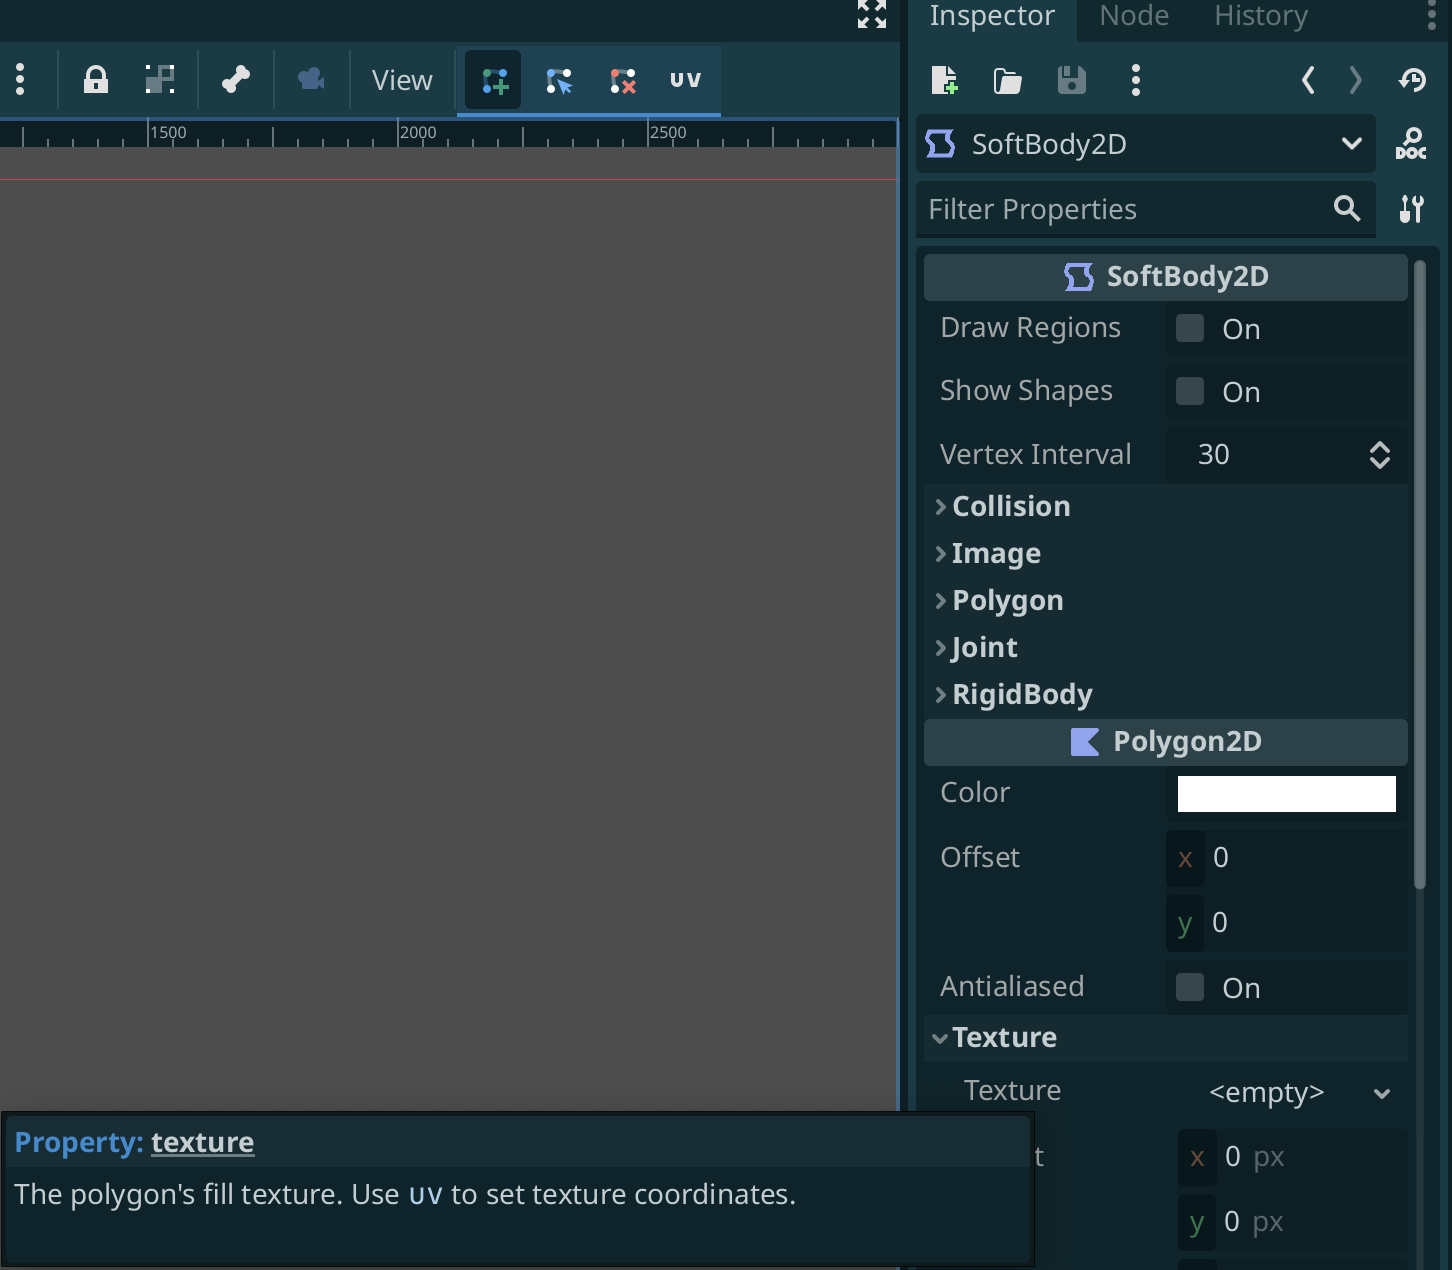Expand the RigidBody section
The image size is (1452, 1270).
coord(1166,694)
